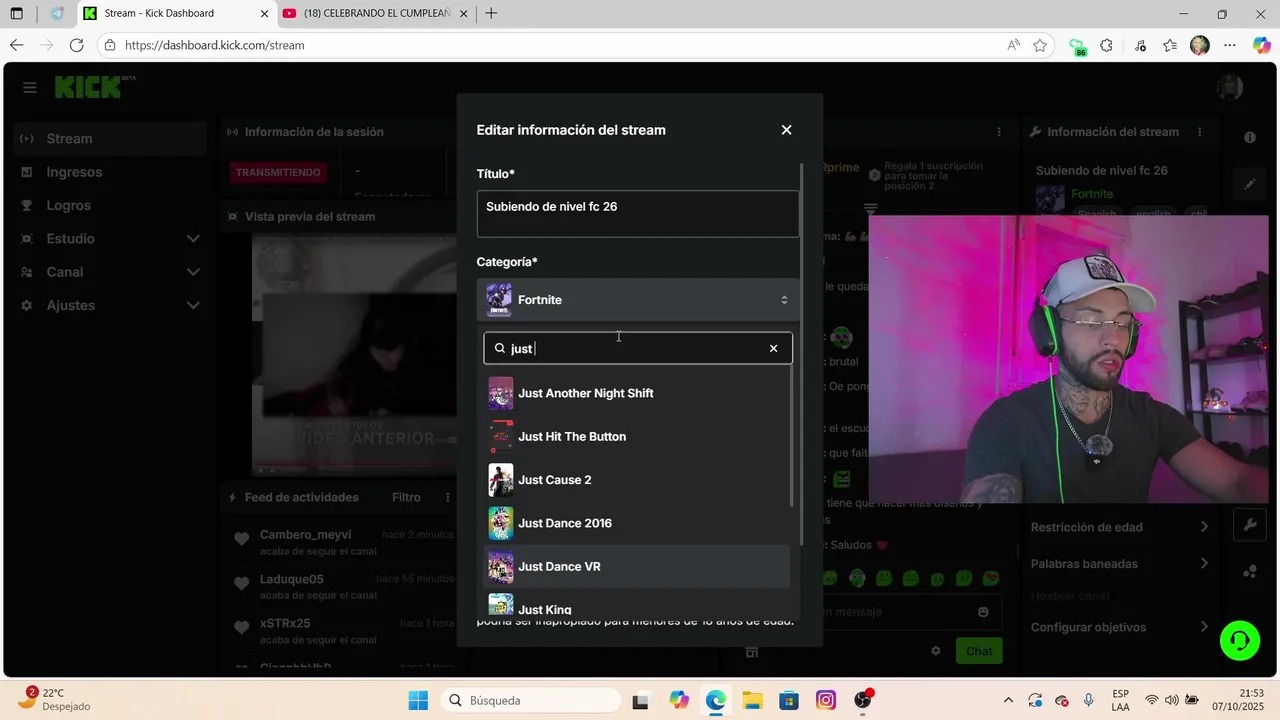Click the wrench tools icon on right rail
Screen dimensions: 1280x720
[x=1250, y=524]
